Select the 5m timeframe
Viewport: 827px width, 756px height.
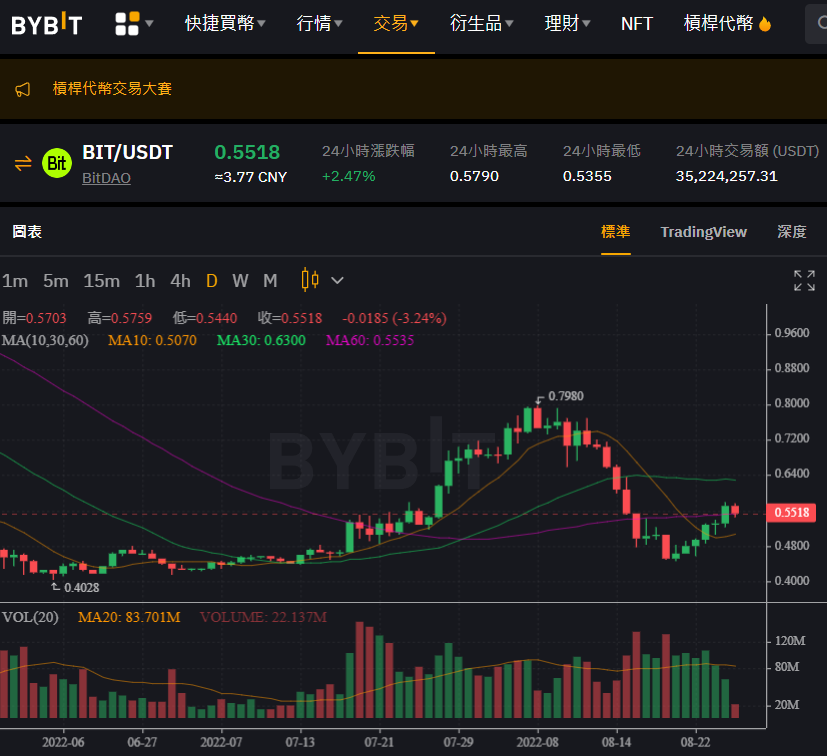(56, 281)
